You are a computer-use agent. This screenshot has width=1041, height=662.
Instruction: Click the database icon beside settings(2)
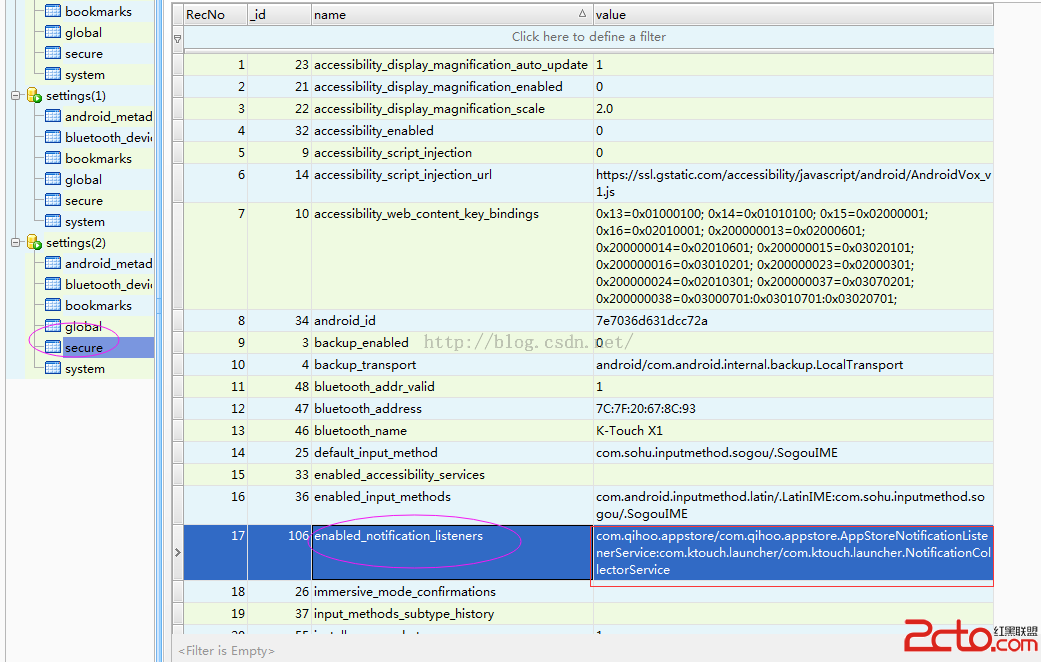click(x=33, y=243)
